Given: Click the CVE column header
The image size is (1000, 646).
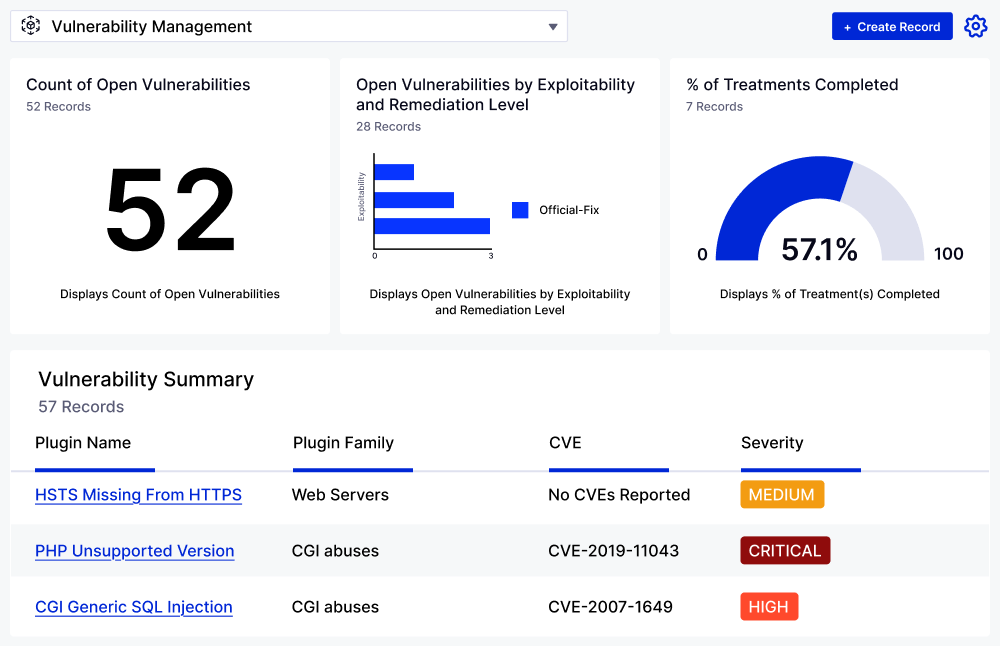Looking at the screenshot, I should (564, 443).
